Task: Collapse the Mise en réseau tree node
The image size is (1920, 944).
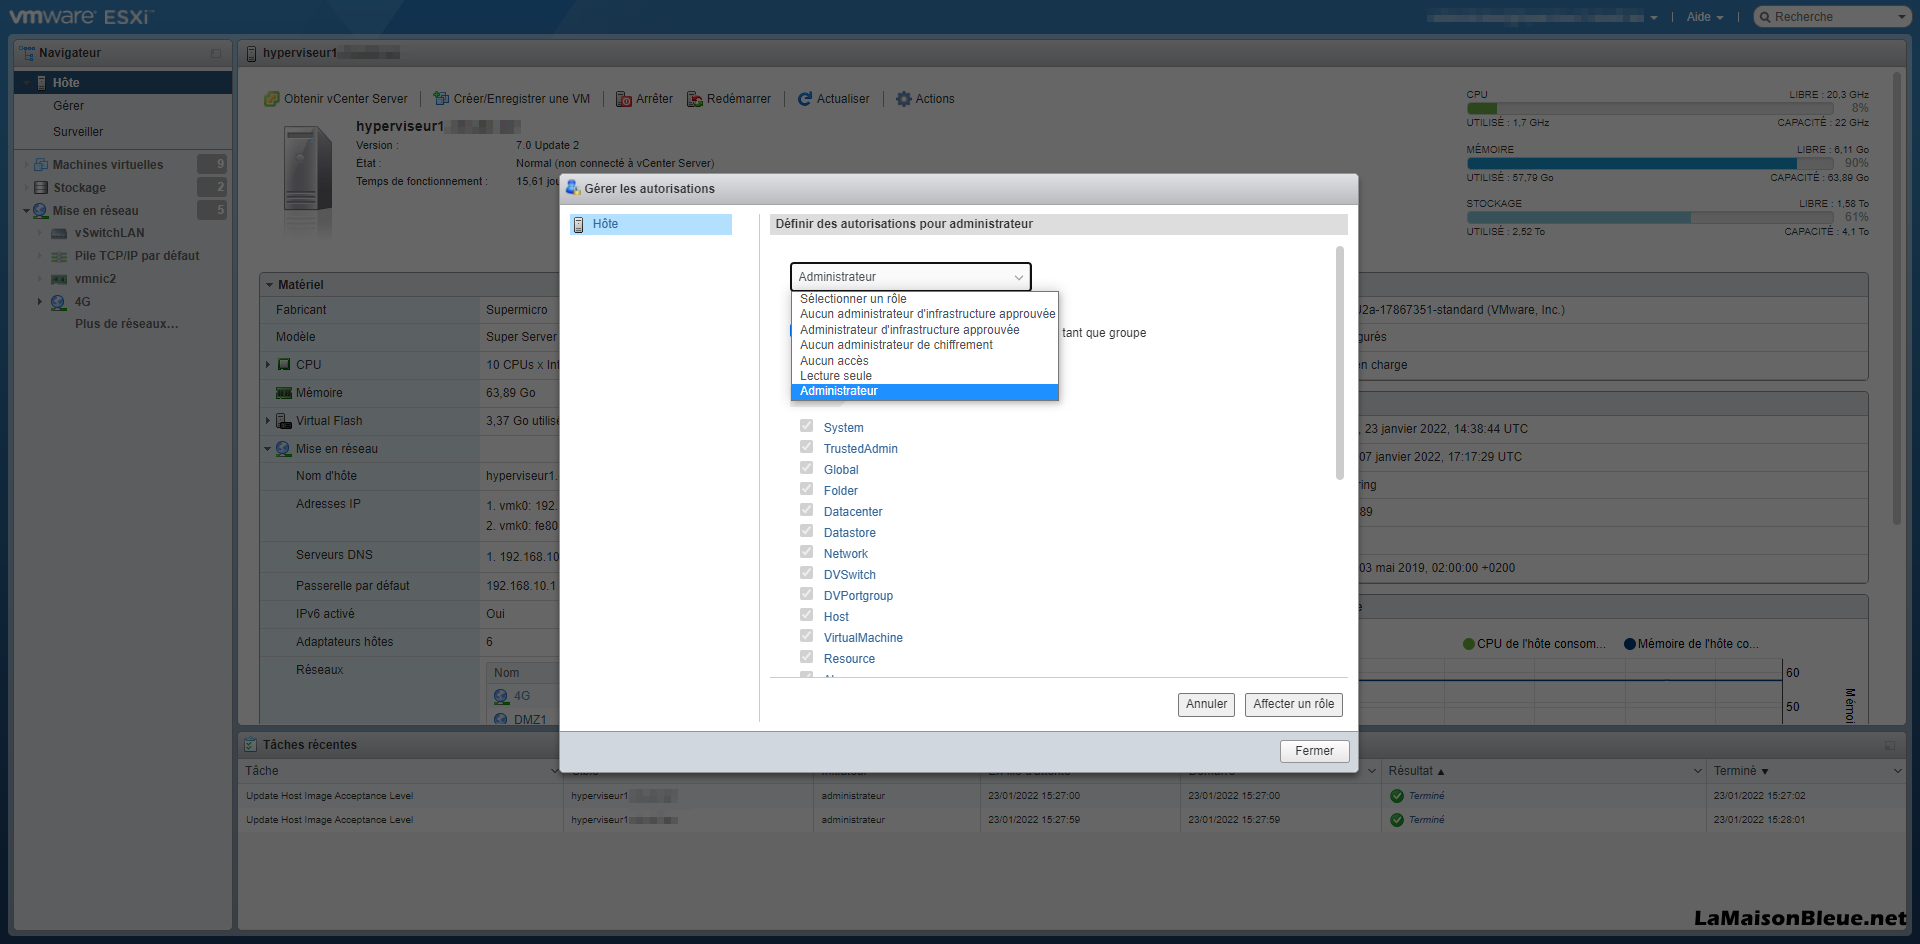Action: point(26,211)
